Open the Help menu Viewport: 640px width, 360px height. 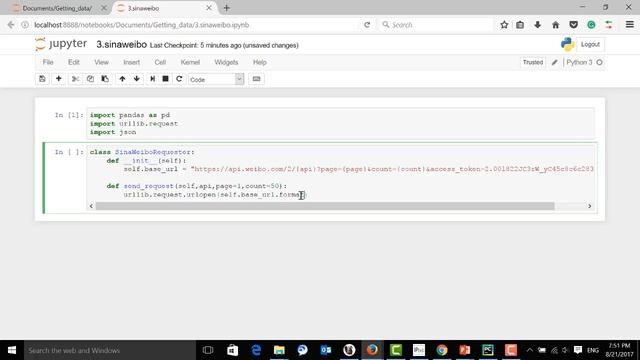[x=260, y=62]
